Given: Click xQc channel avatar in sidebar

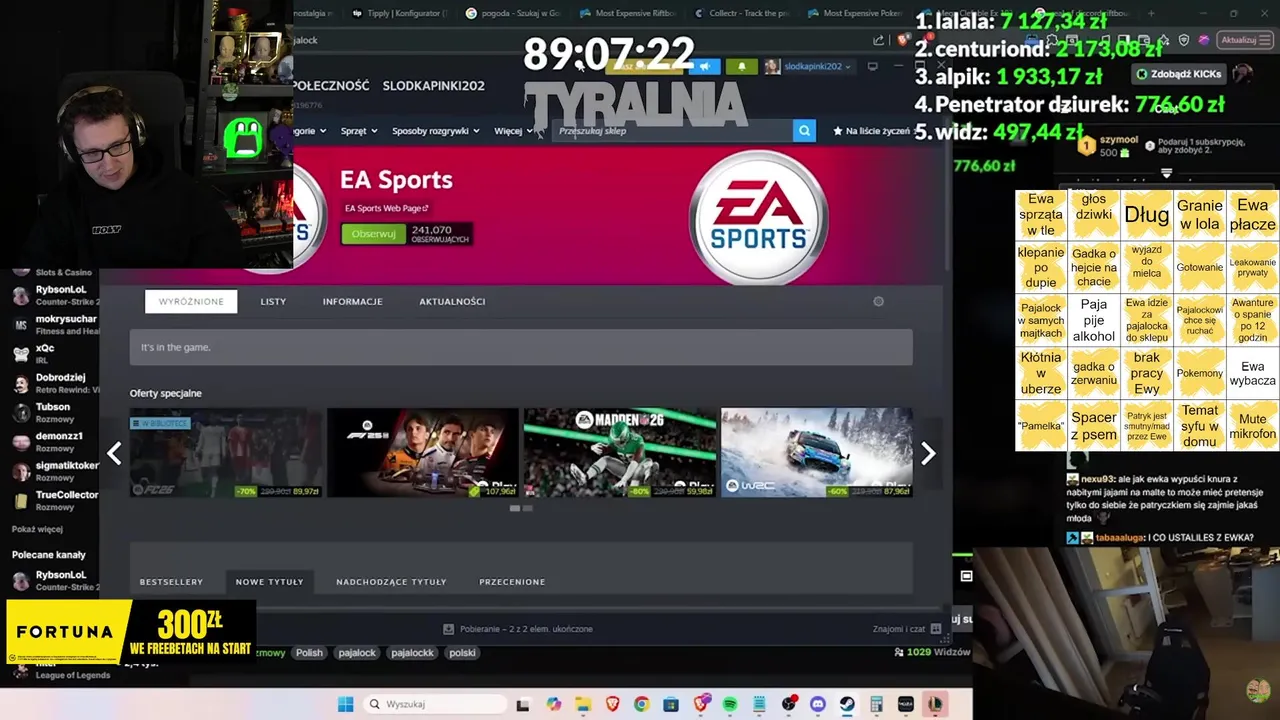Looking at the screenshot, I should pyautogui.click(x=20, y=354).
